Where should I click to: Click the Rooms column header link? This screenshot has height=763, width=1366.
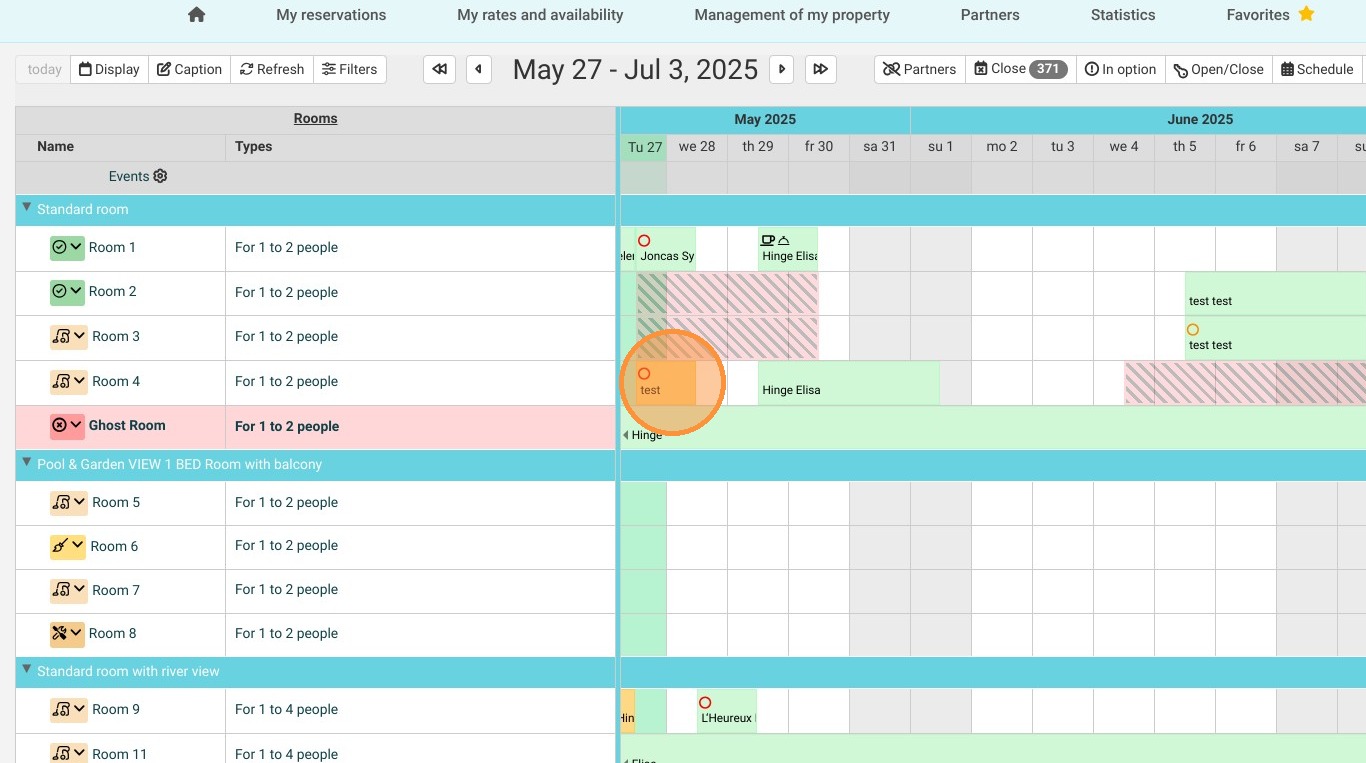315,118
